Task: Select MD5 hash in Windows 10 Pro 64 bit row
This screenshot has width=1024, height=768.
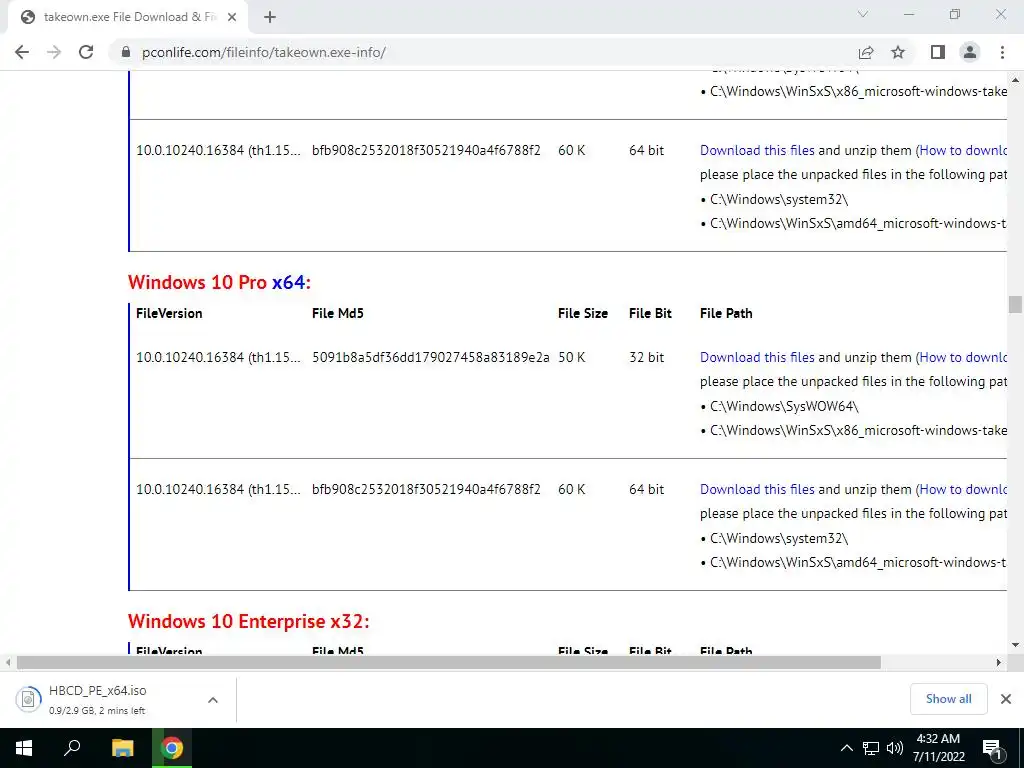Action: (426, 489)
